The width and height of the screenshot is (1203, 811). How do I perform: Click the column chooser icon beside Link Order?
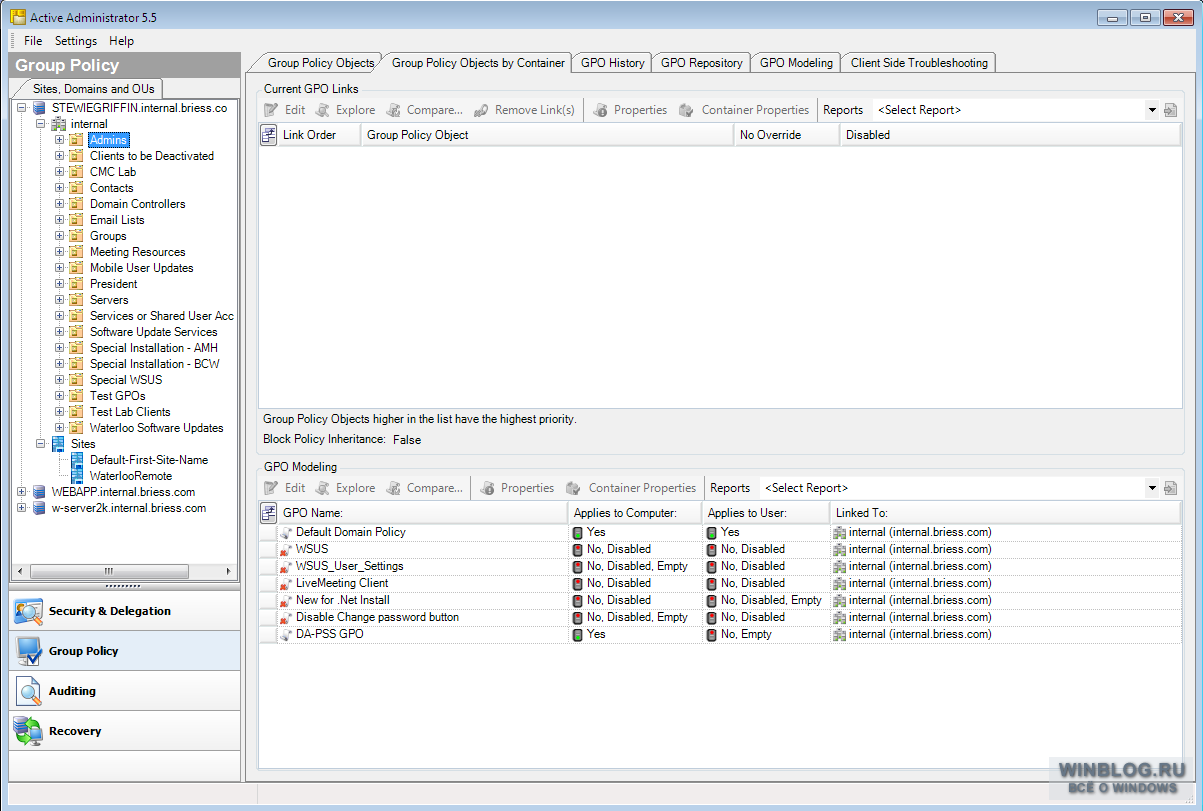(268, 135)
